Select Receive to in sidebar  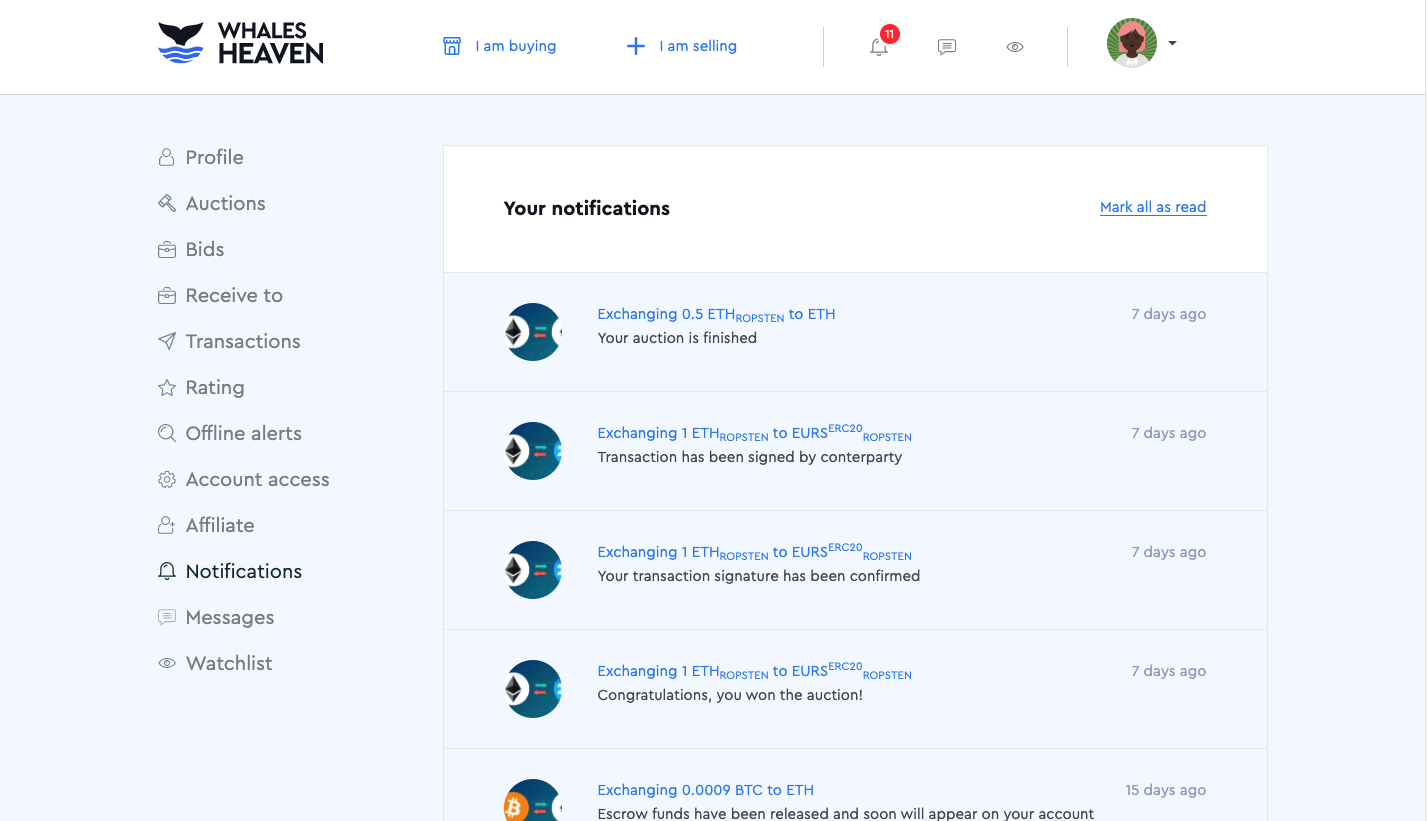[234, 295]
